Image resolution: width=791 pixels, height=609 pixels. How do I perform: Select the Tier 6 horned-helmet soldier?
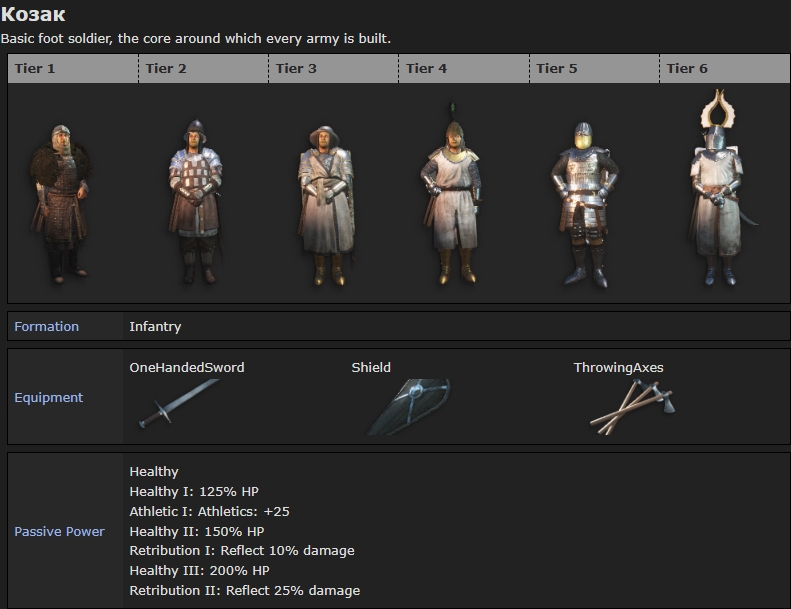click(x=714, y=190)
